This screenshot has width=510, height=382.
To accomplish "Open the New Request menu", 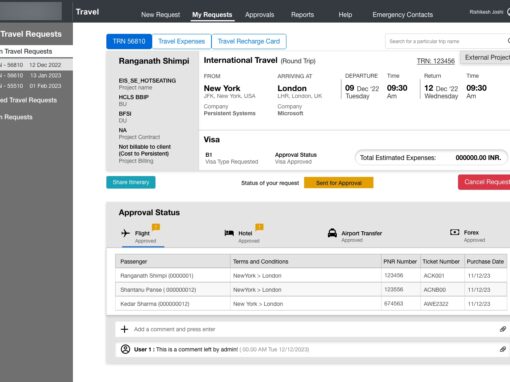I will (x=160, y=15).
